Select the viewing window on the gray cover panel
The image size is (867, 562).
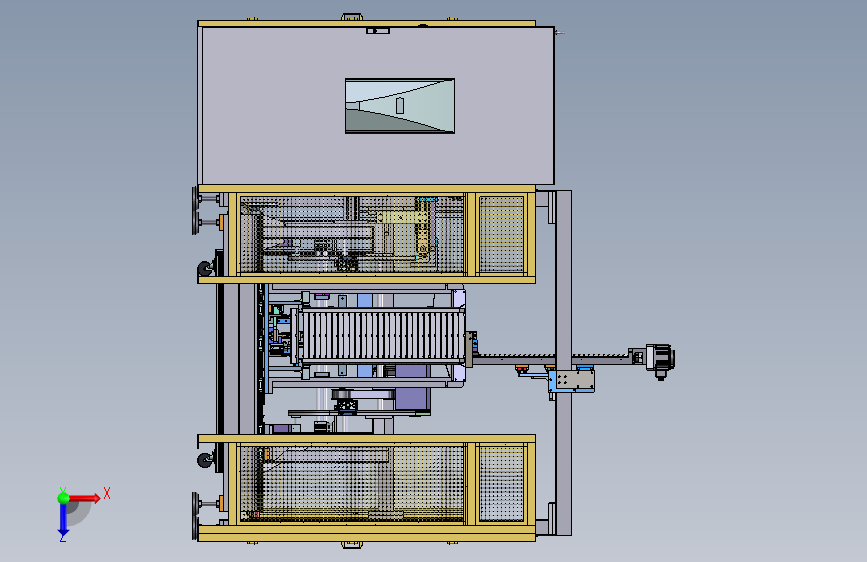point(400,106)
